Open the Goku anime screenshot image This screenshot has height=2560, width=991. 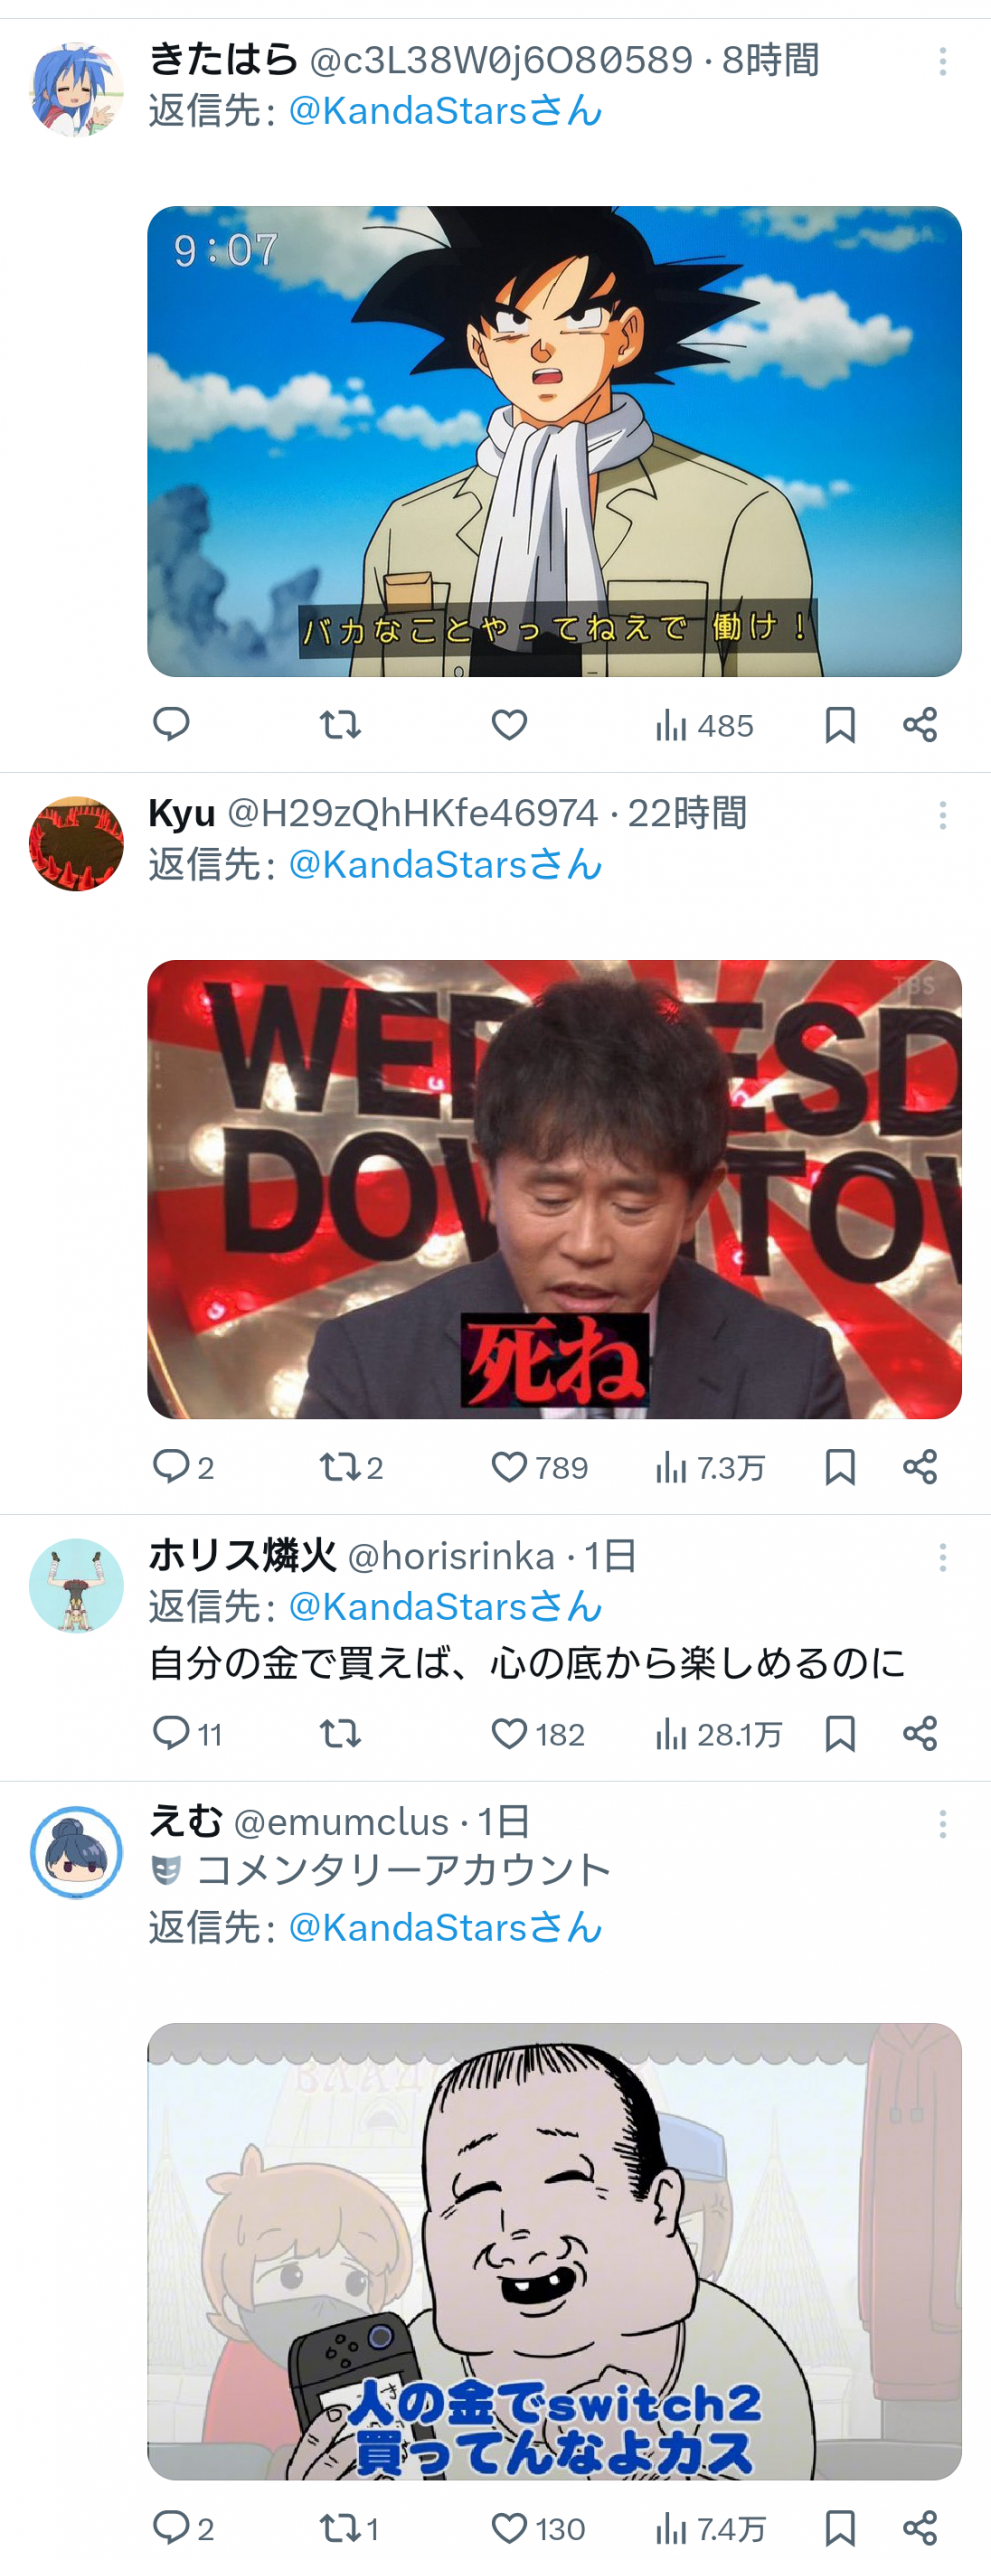pos(554,441)
